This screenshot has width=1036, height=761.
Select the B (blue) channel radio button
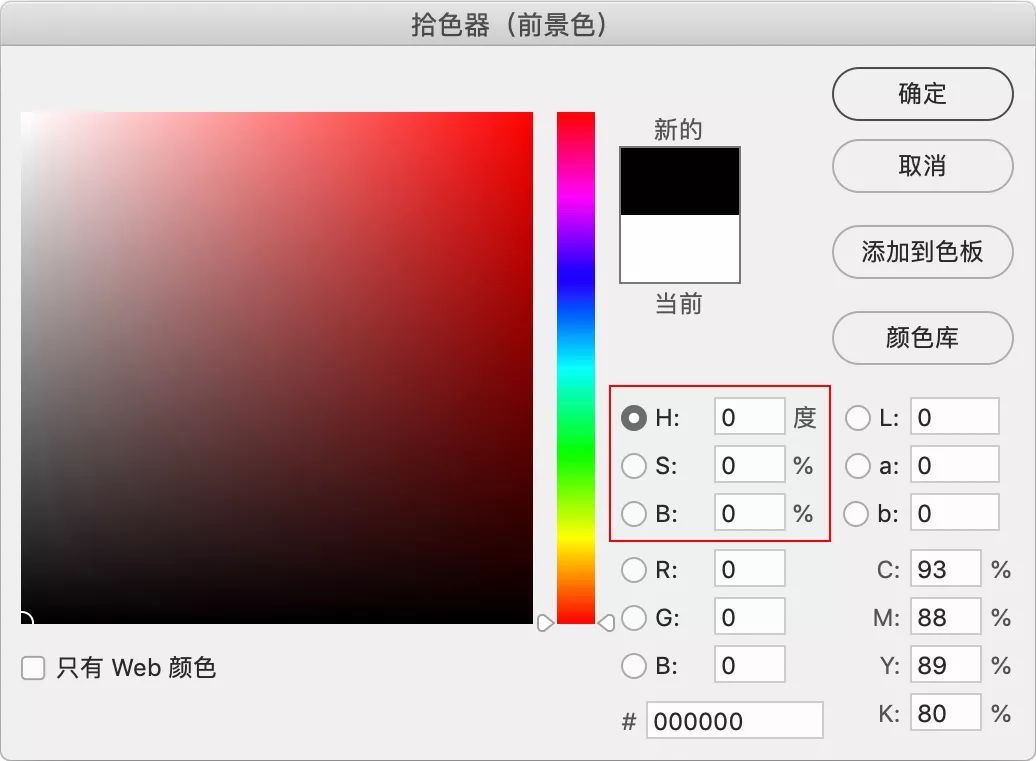635,665
